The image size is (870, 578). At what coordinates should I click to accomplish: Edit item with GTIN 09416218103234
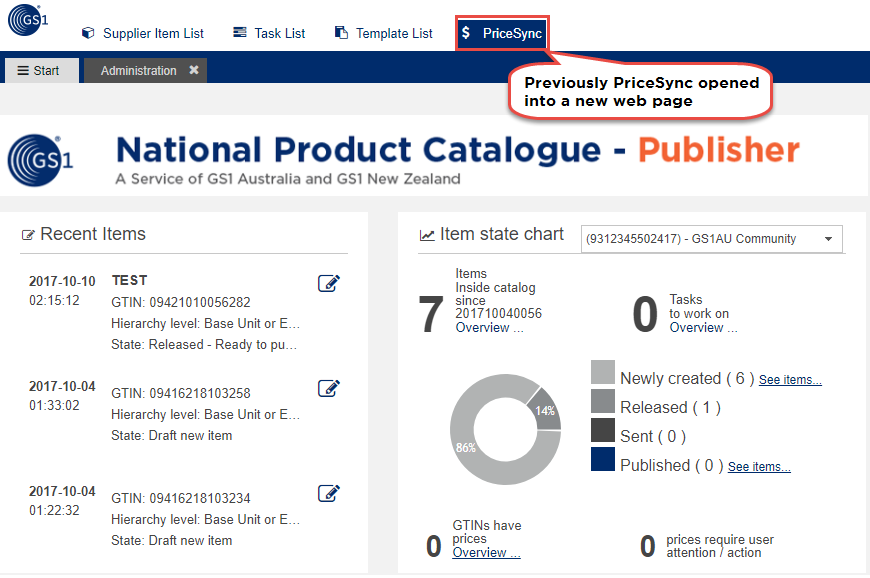click(x=328, y=493)
